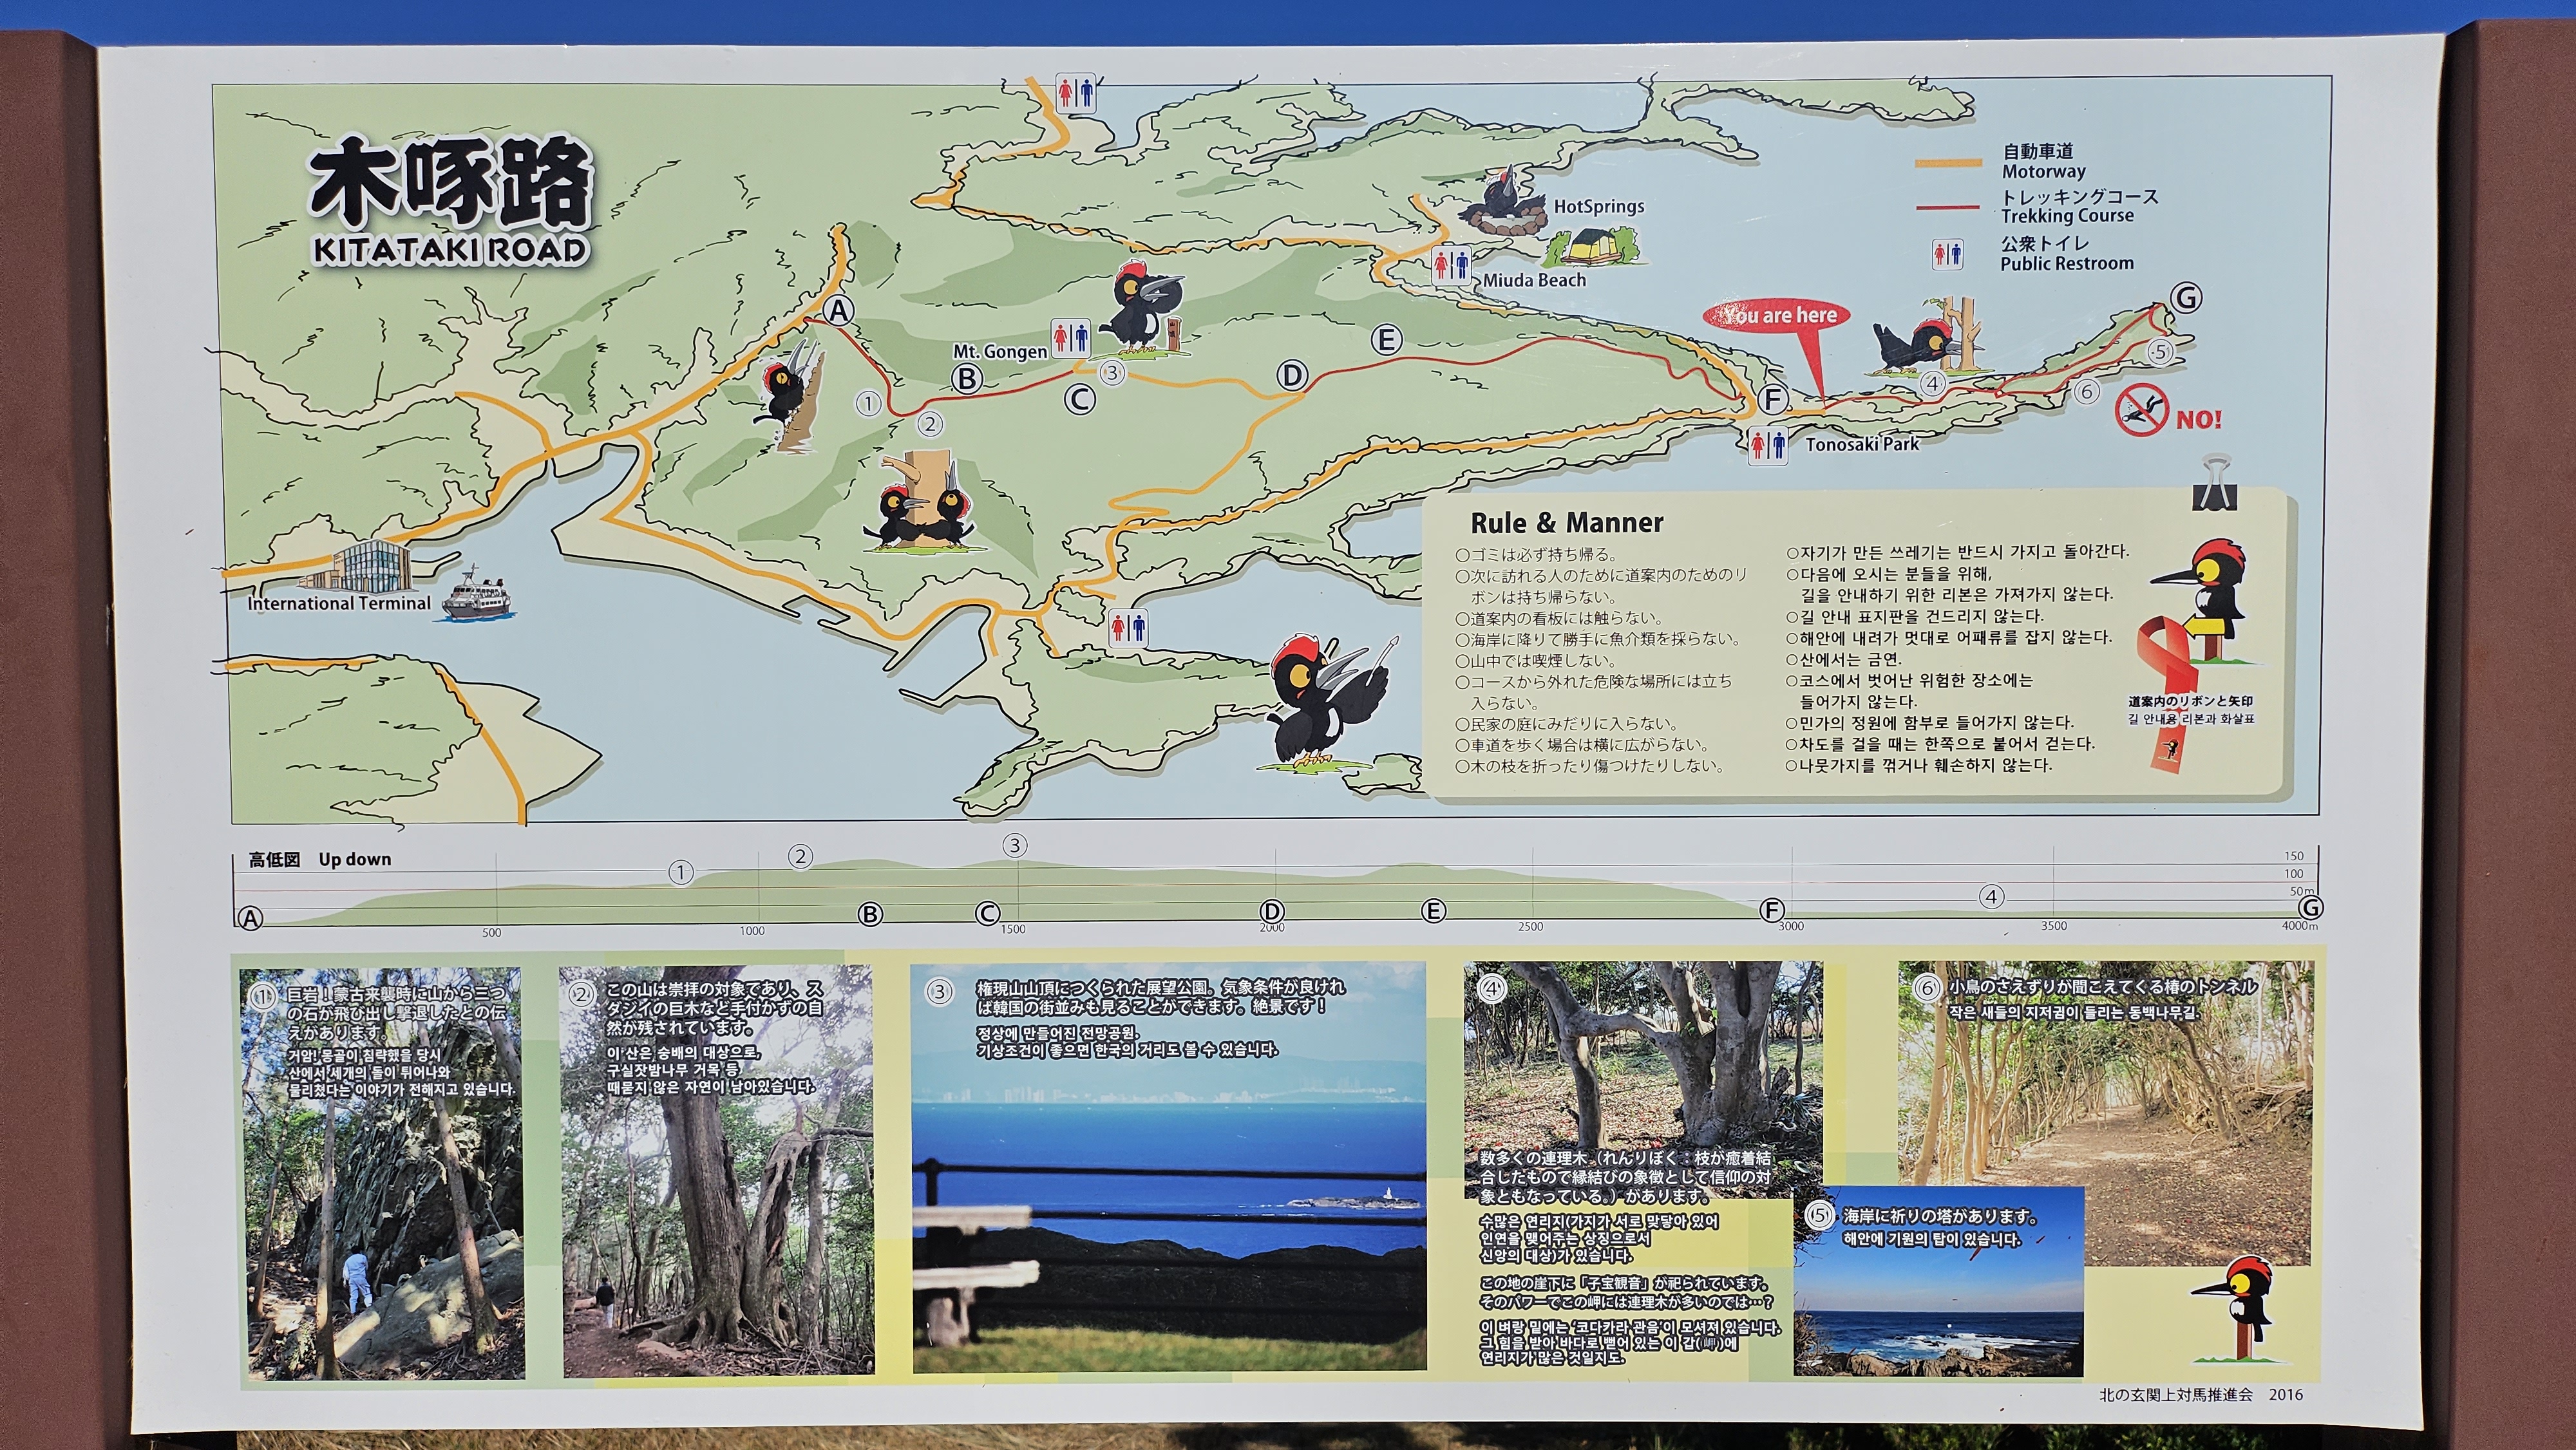This screenshot has width=2576, height=1450.
Task: Click the International Terminal label
Action: (339, 603)
